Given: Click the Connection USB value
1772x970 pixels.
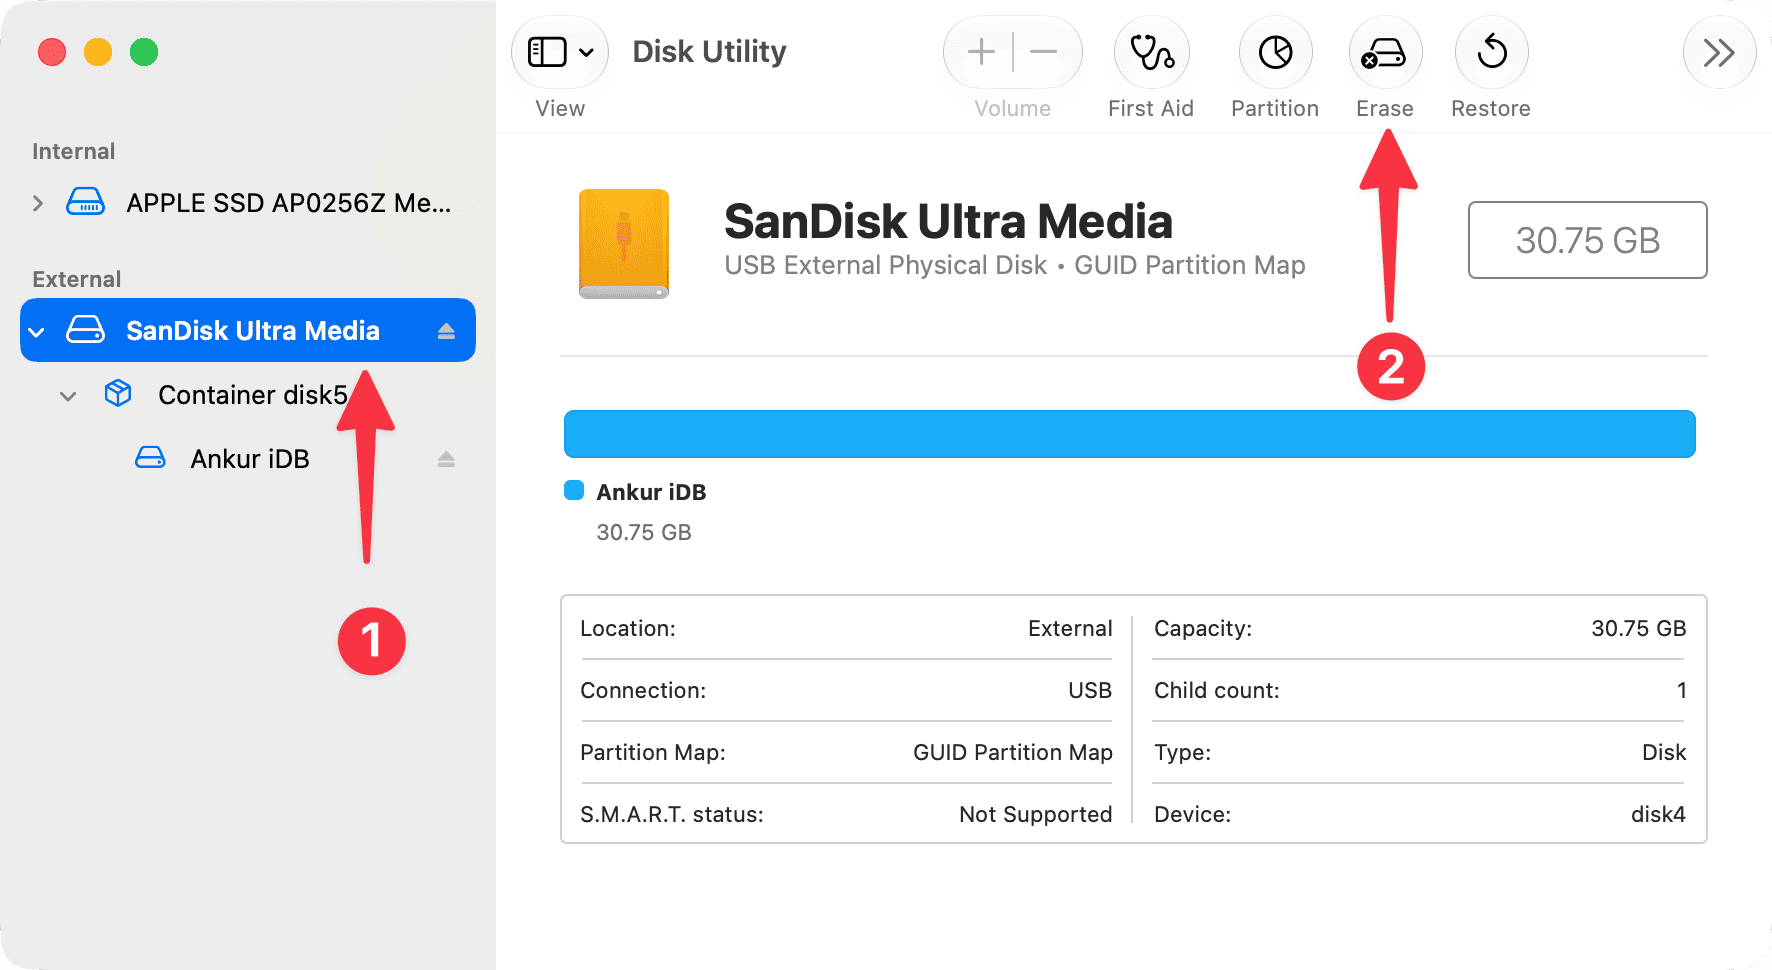Looking at the screenshot, I should tap(1090, 690).
